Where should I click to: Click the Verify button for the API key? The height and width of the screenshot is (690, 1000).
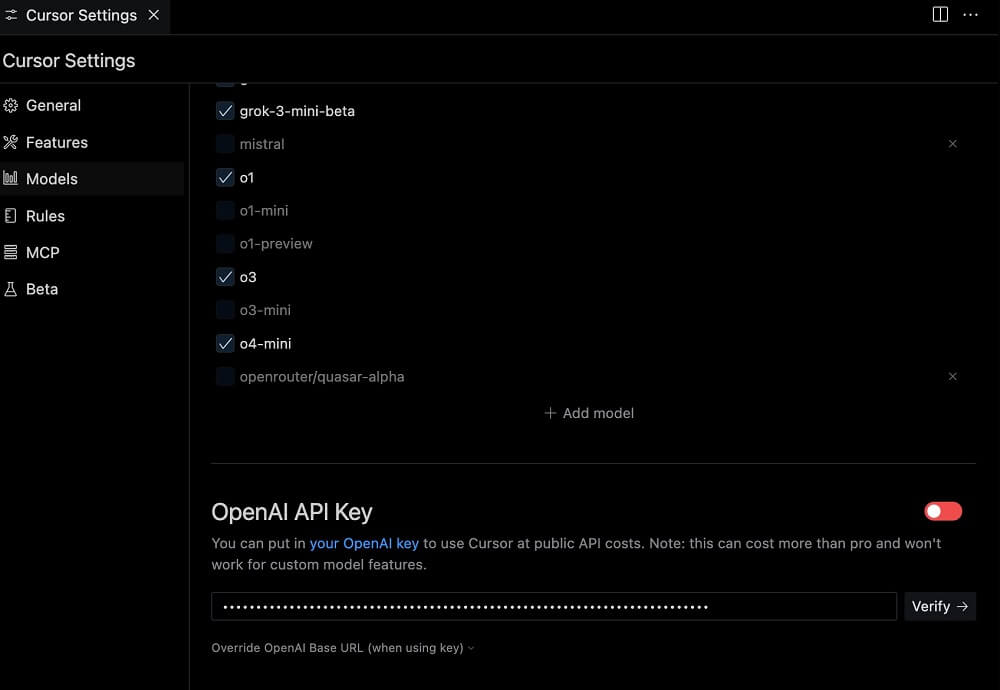(939, 606)
